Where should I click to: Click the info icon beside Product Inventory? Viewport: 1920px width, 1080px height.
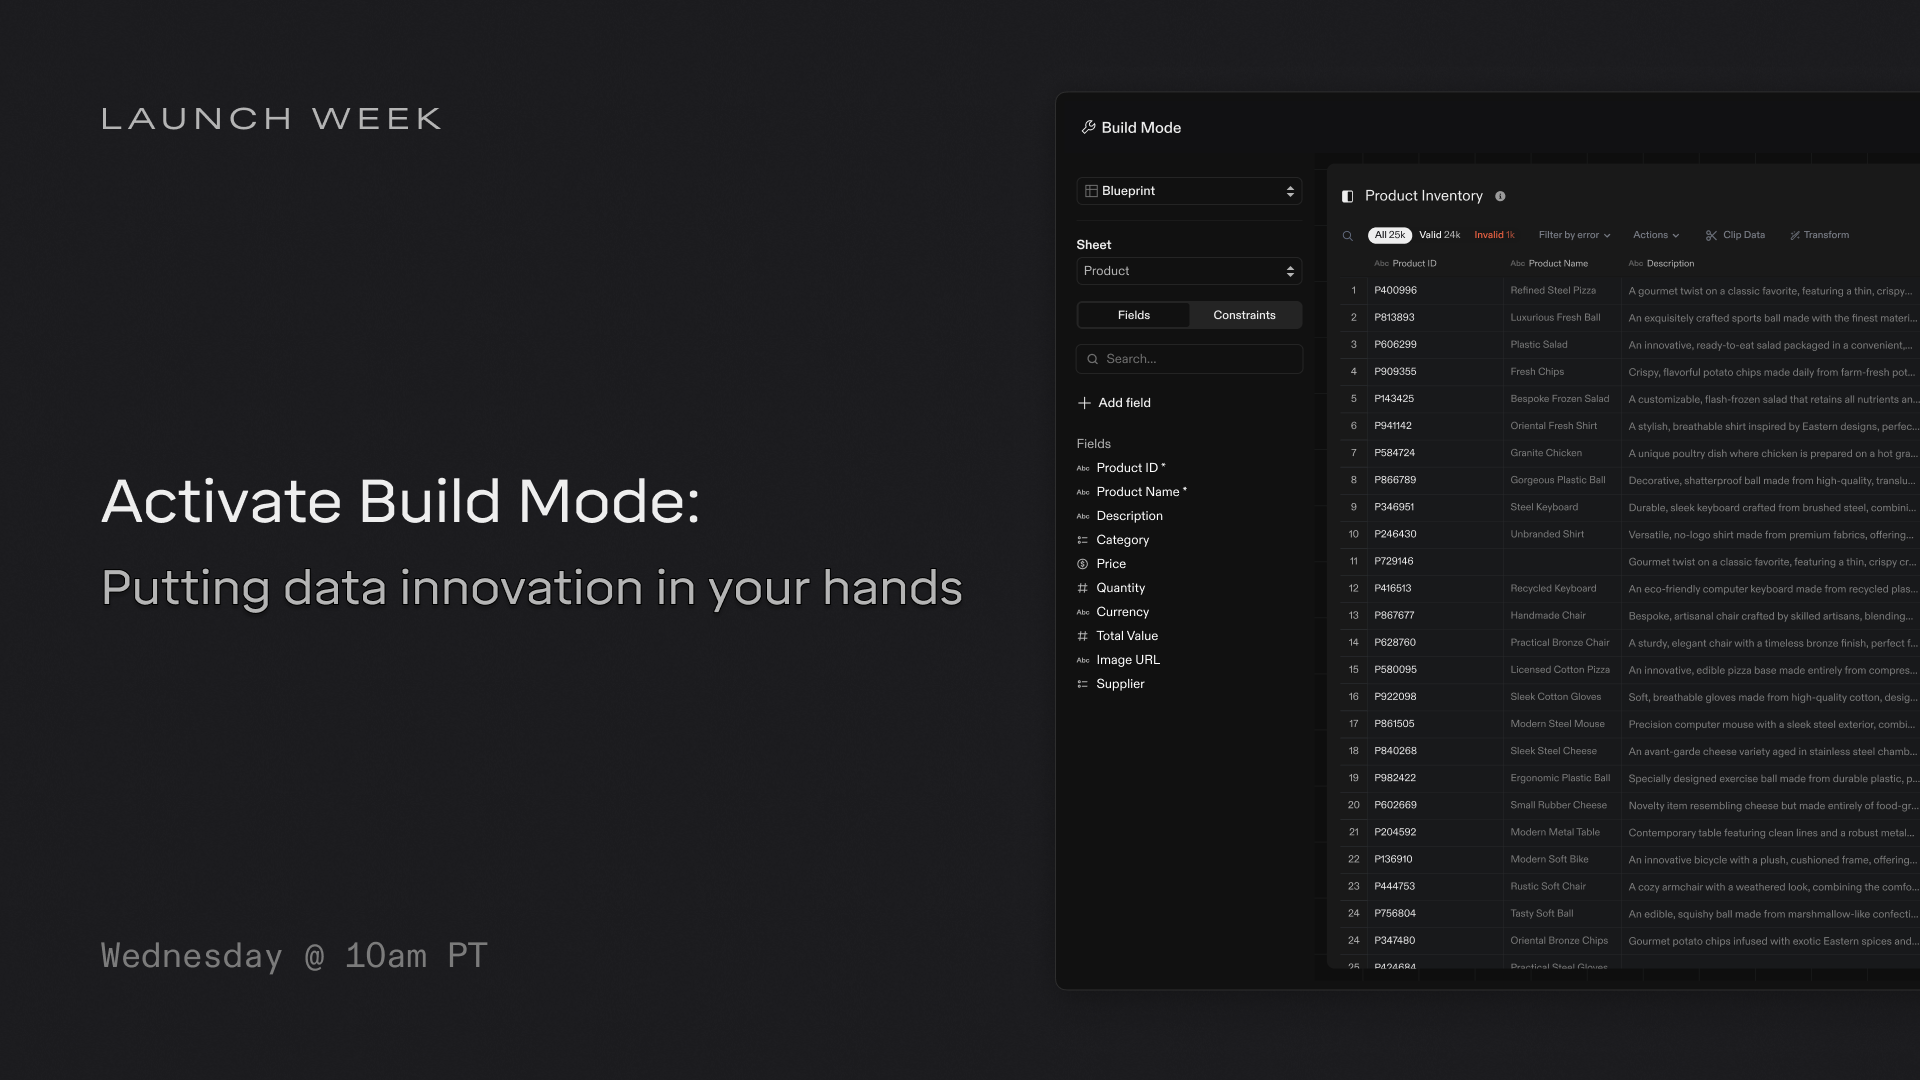(x=1500, y=196)
